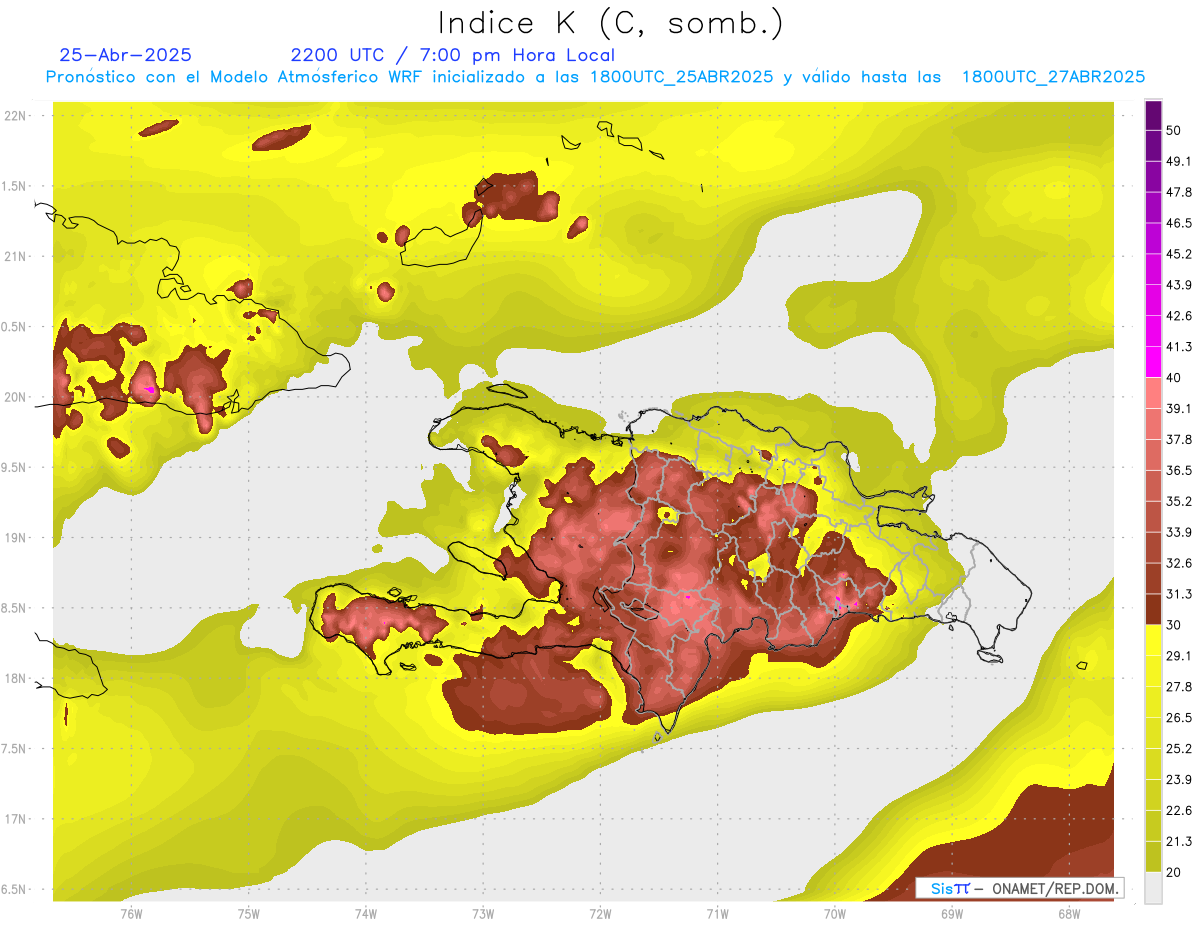
Task: Click the "49.1" color bar label
Action: (x=1178, y=161)
